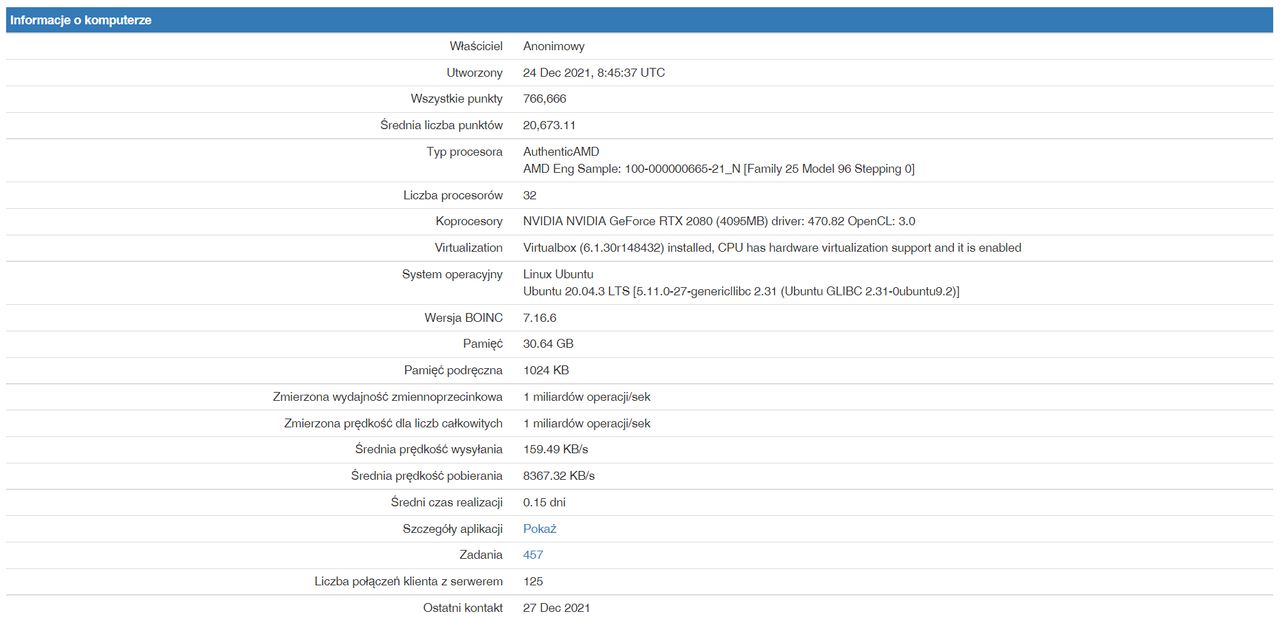The image size is (1280, 626).
Task: Open the 457 tasks link
Action: point(533,555)
